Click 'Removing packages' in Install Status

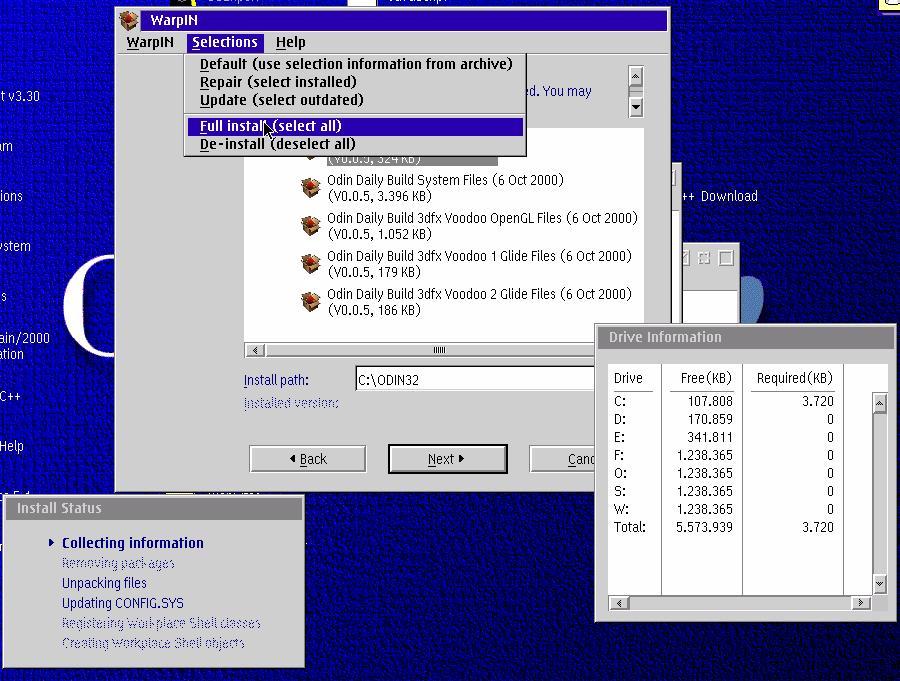(118, 563)
